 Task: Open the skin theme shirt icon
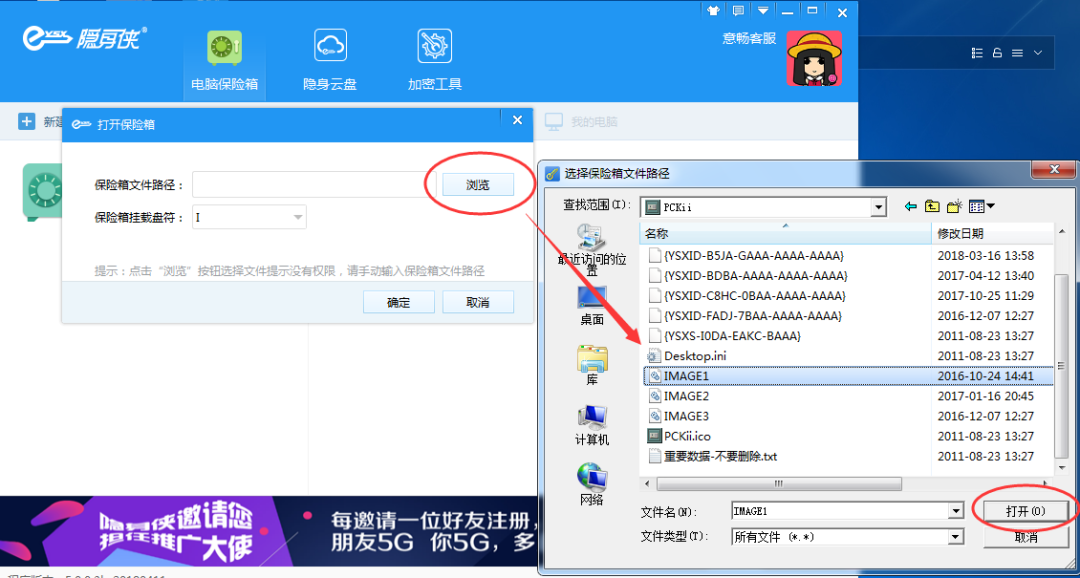coord(713,12)
